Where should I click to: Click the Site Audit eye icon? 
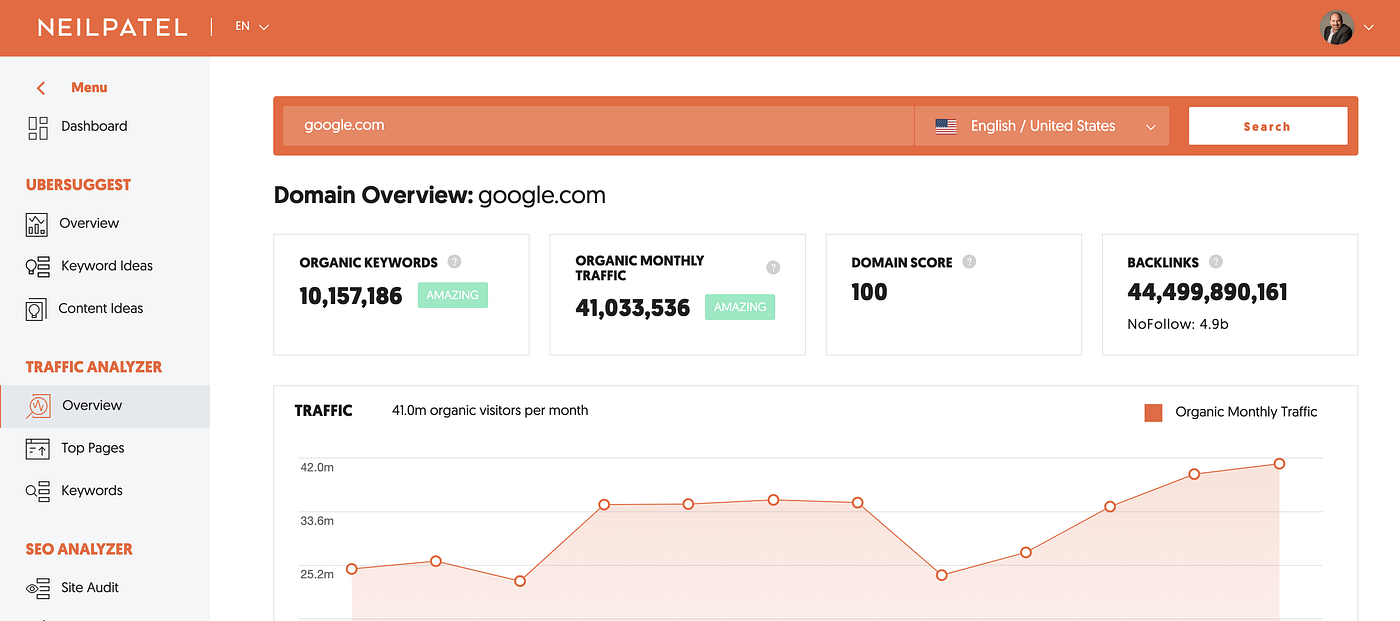[x=38, y=588]
